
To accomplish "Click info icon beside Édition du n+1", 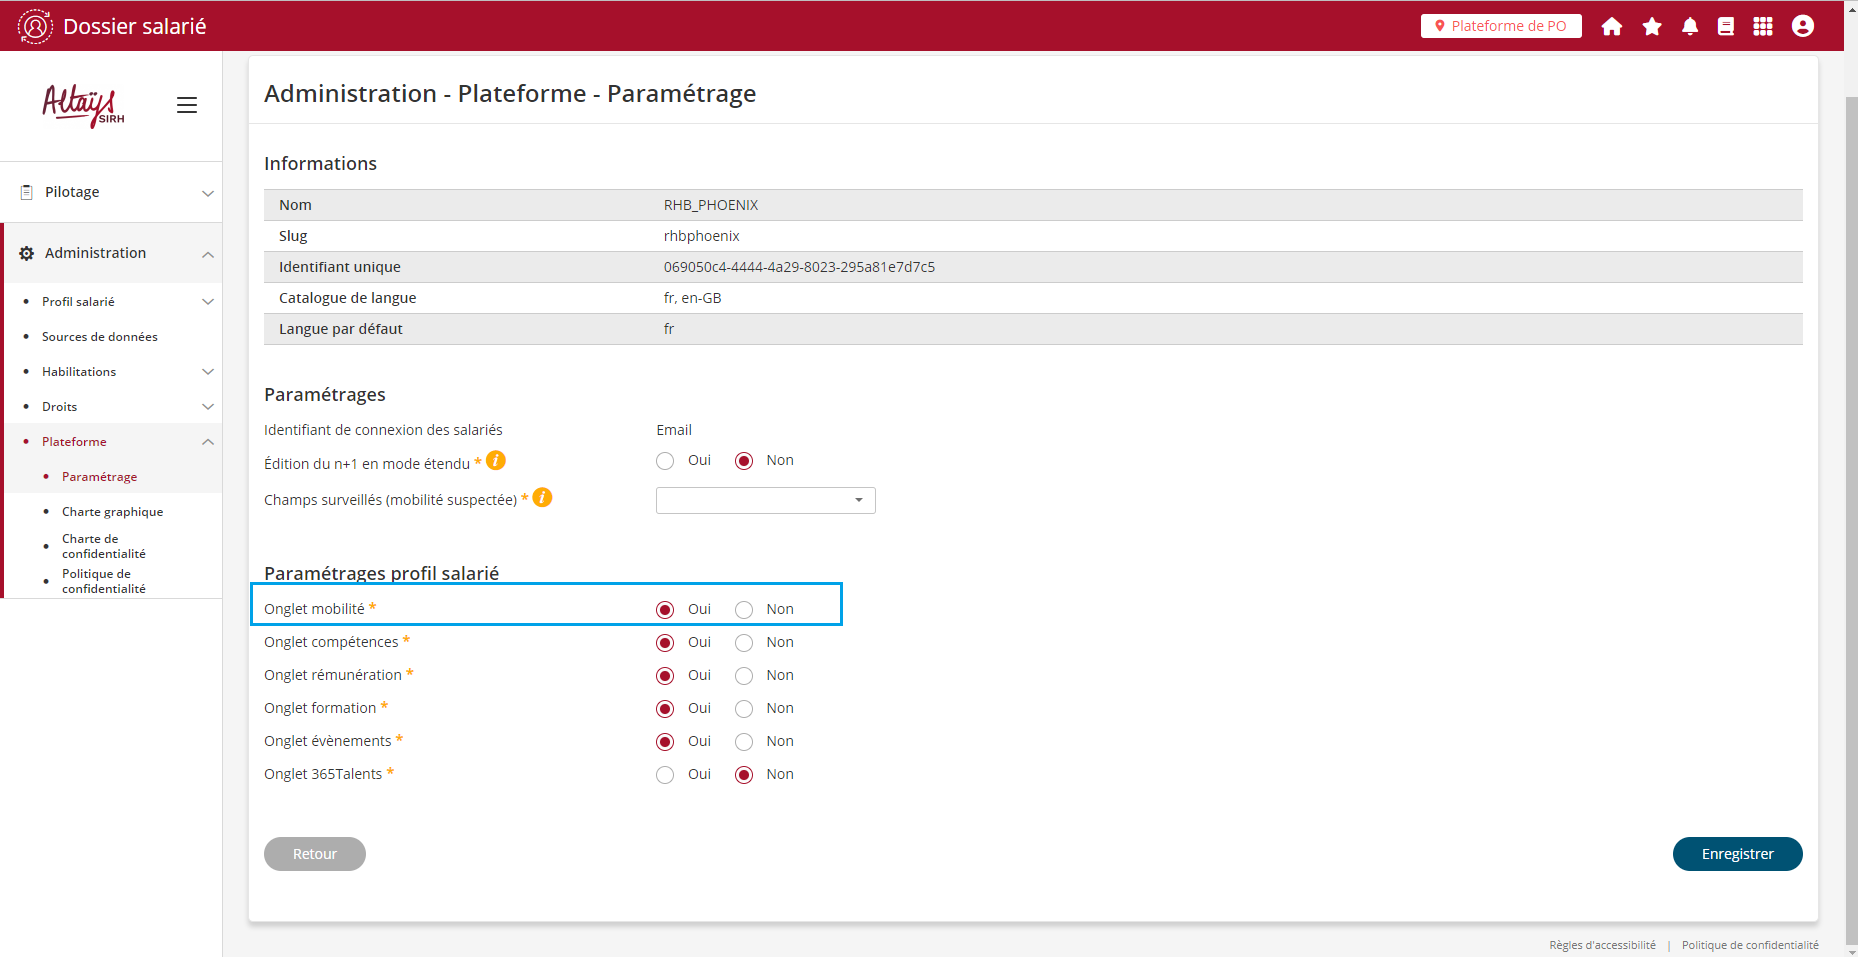I will coord(496,461).
